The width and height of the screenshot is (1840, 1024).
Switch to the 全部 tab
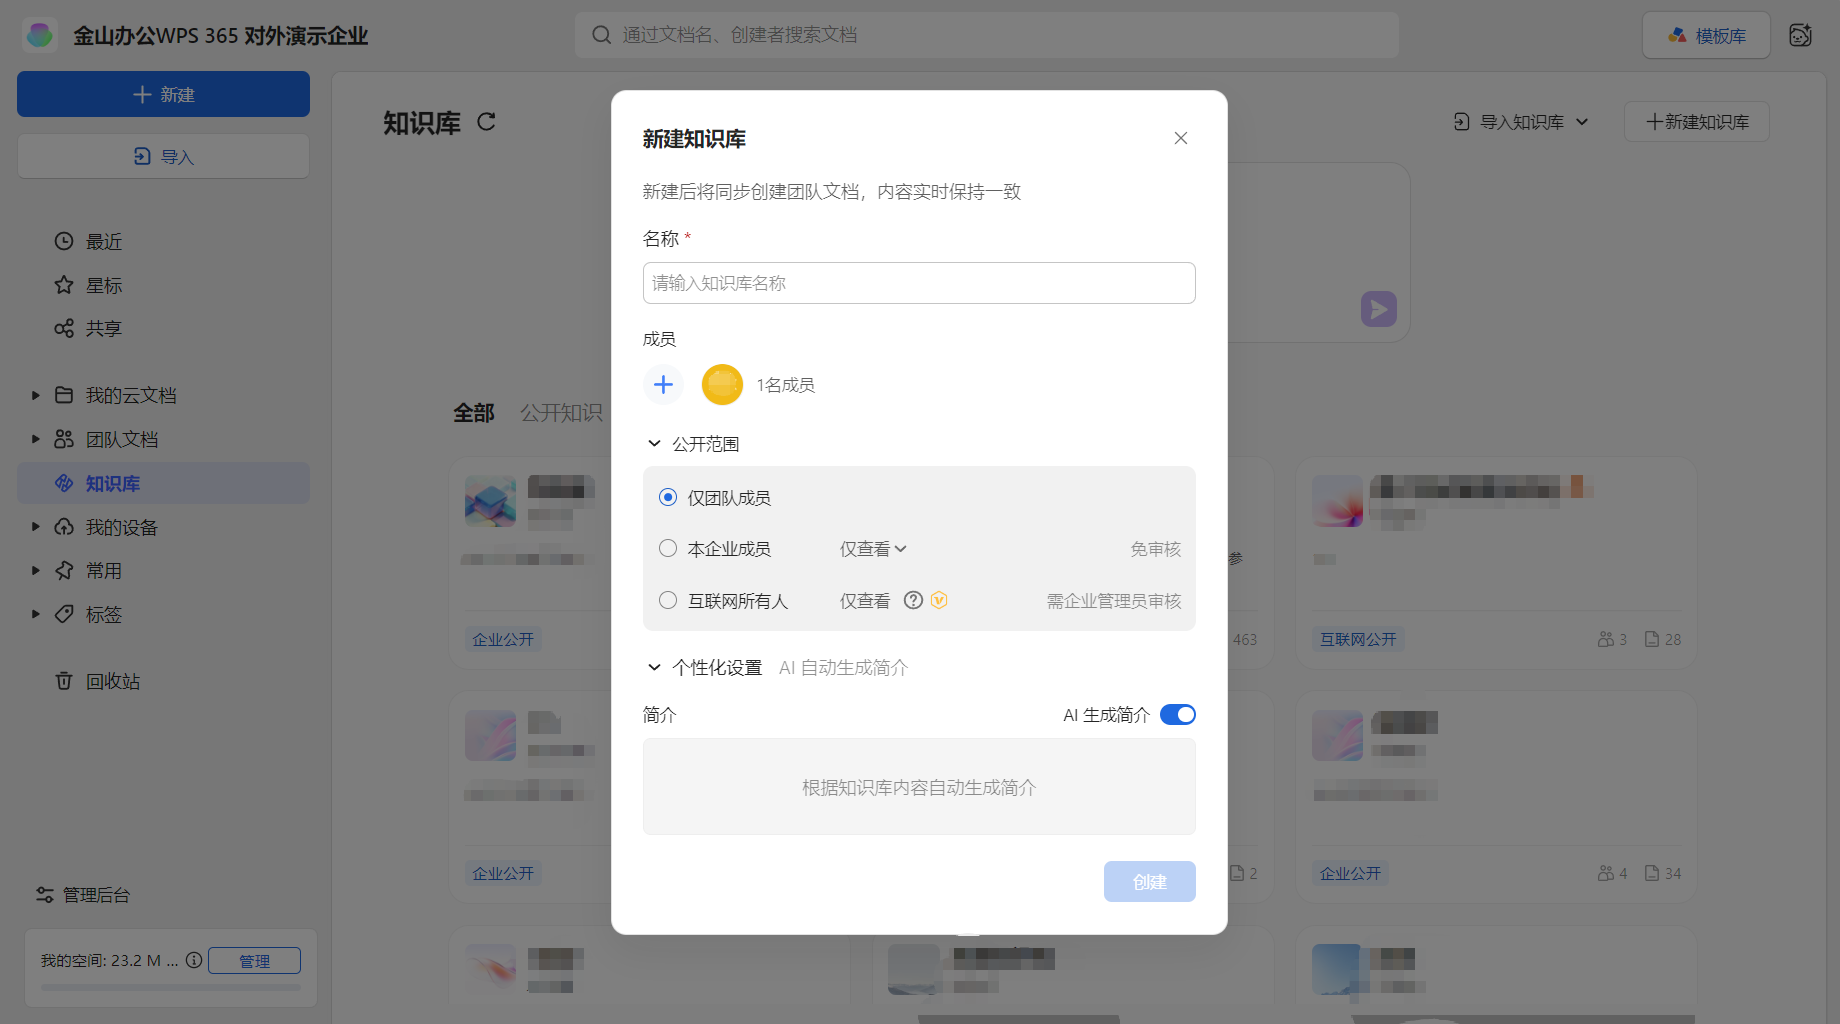[x=473, y=413]
